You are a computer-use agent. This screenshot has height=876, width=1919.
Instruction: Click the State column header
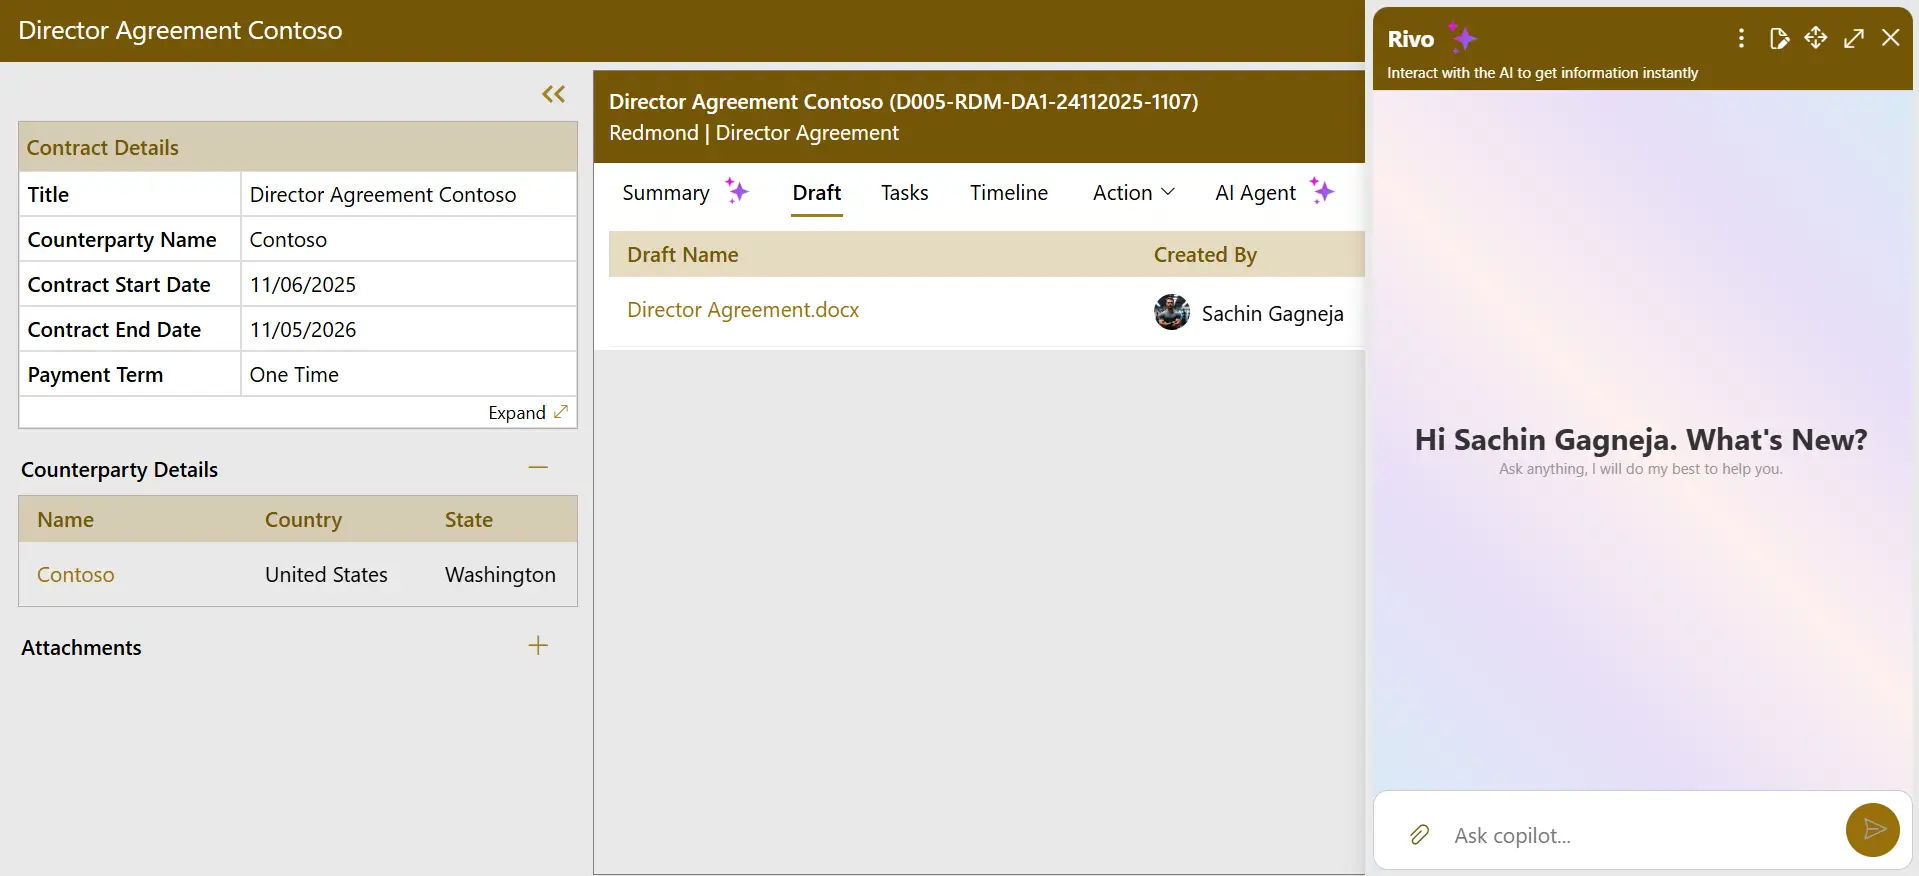click(x=469, y=520)
